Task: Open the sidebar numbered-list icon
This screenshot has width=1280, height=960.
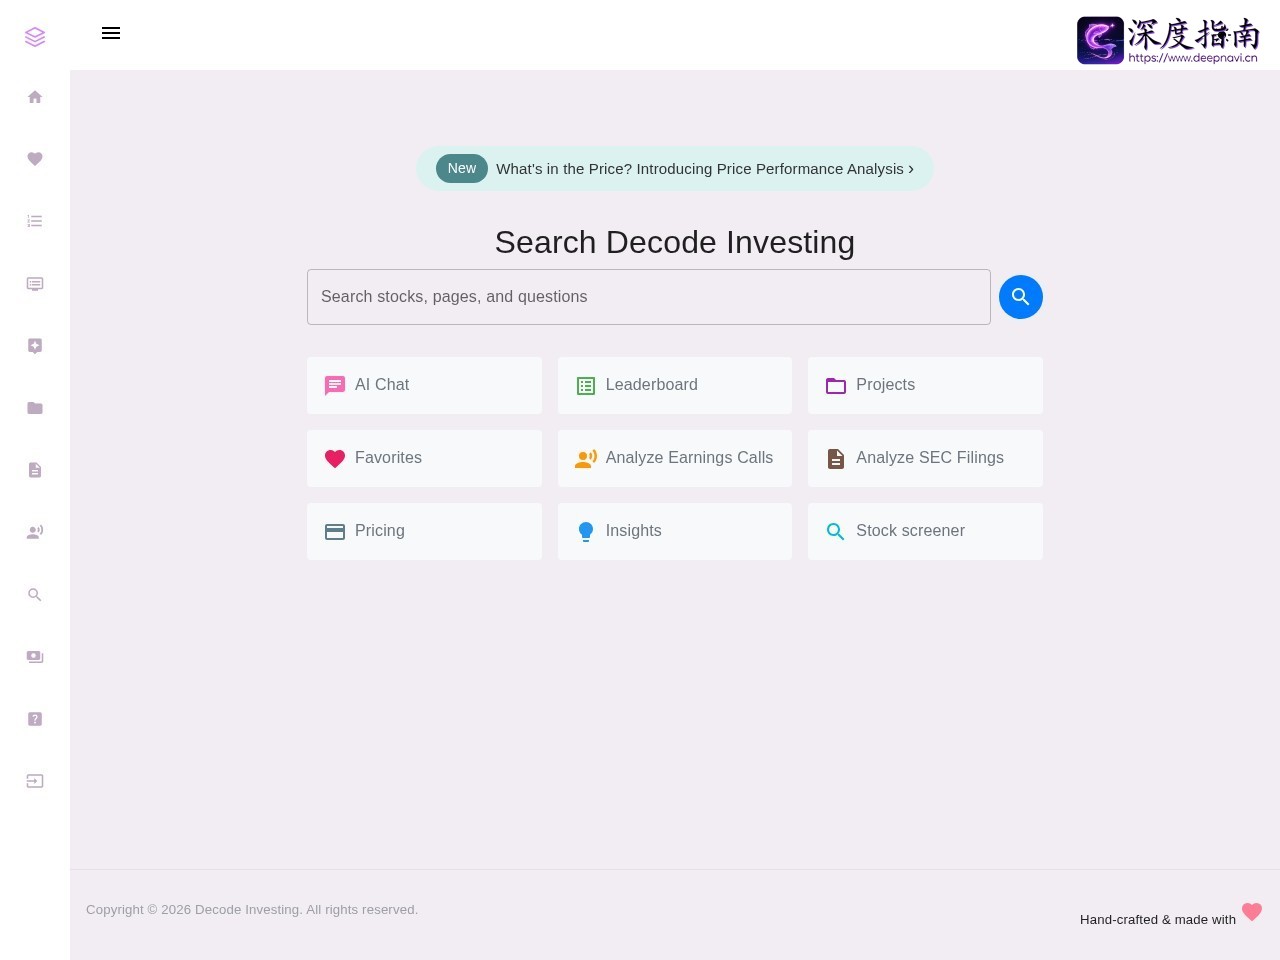Action: [x=35, y=221]
